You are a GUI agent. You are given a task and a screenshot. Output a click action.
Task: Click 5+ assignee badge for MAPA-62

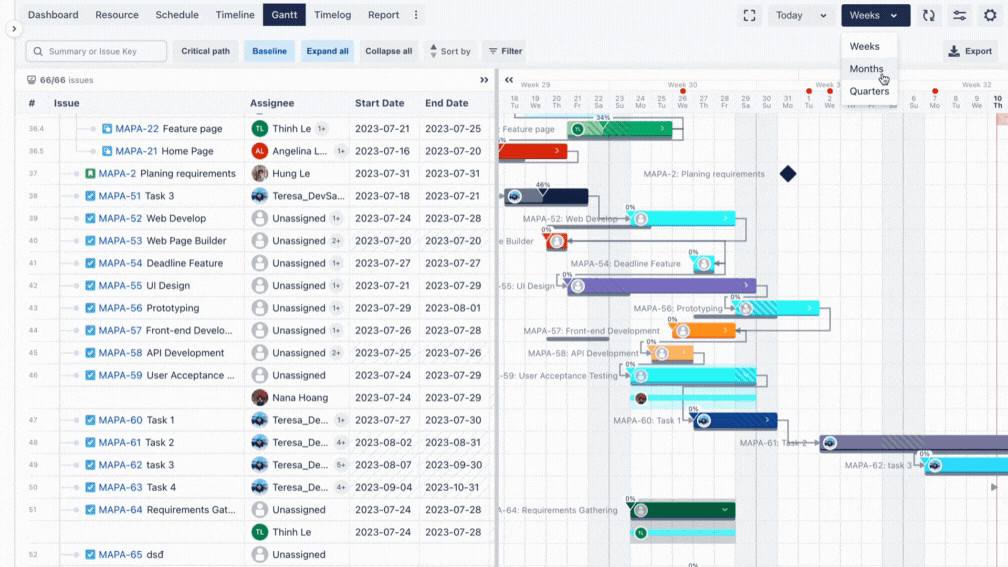coord(341,465)
